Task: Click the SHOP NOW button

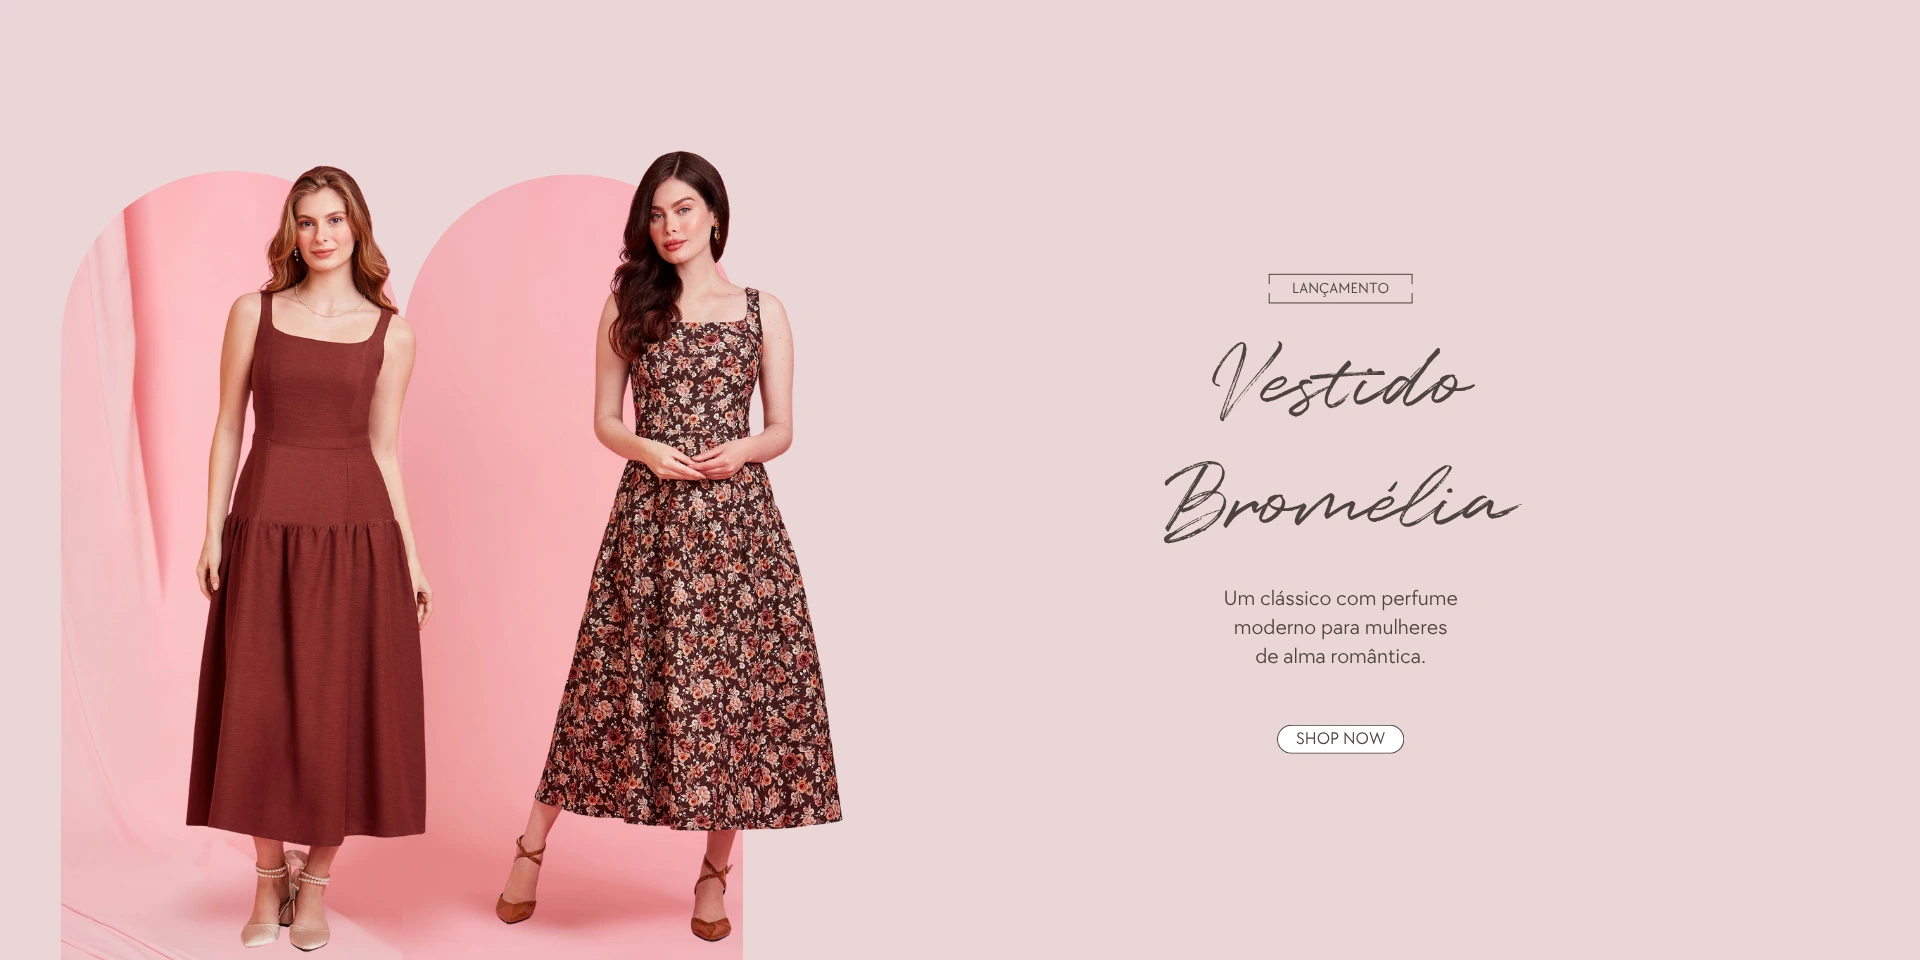Action: pyautogui.click(x=1340, y=739)
